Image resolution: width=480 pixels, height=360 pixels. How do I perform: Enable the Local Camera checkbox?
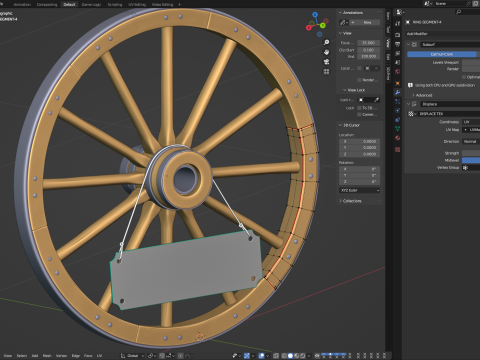[359, 68]
